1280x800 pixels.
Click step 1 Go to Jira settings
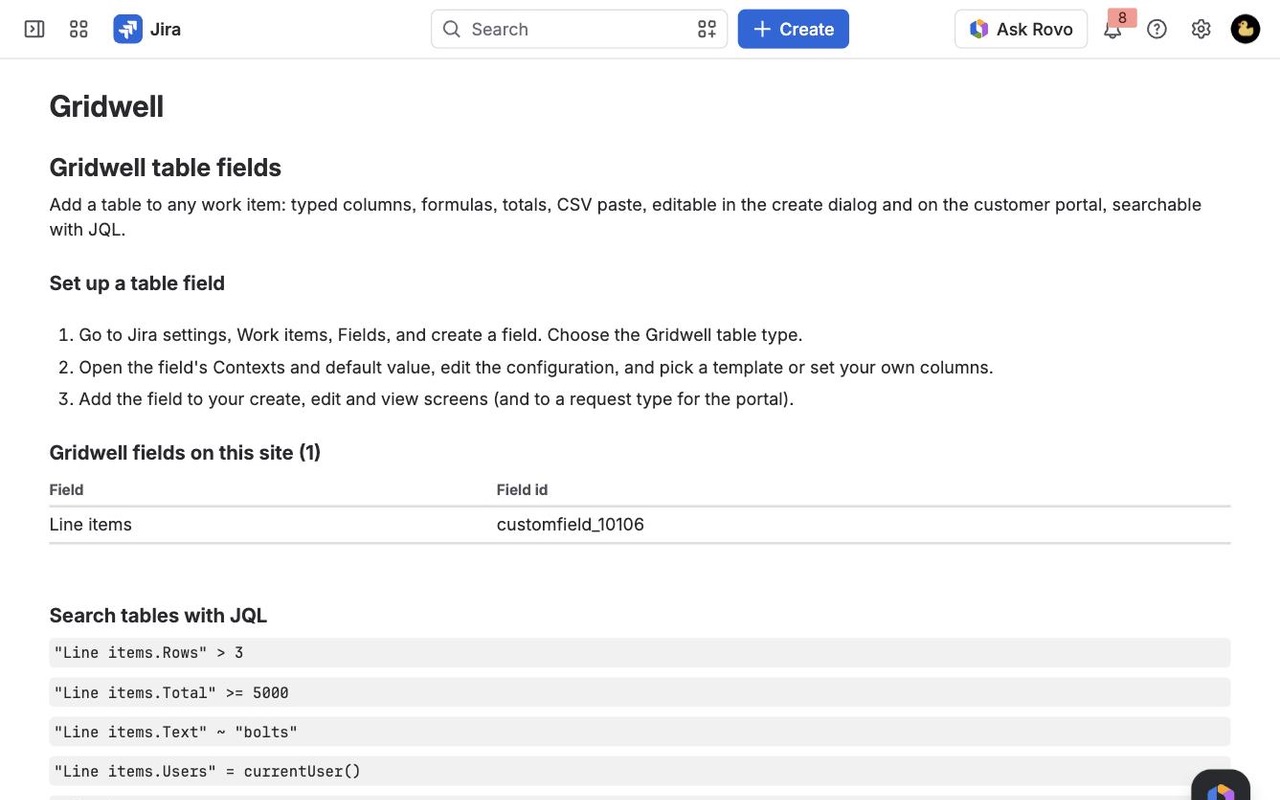[440, 334]
